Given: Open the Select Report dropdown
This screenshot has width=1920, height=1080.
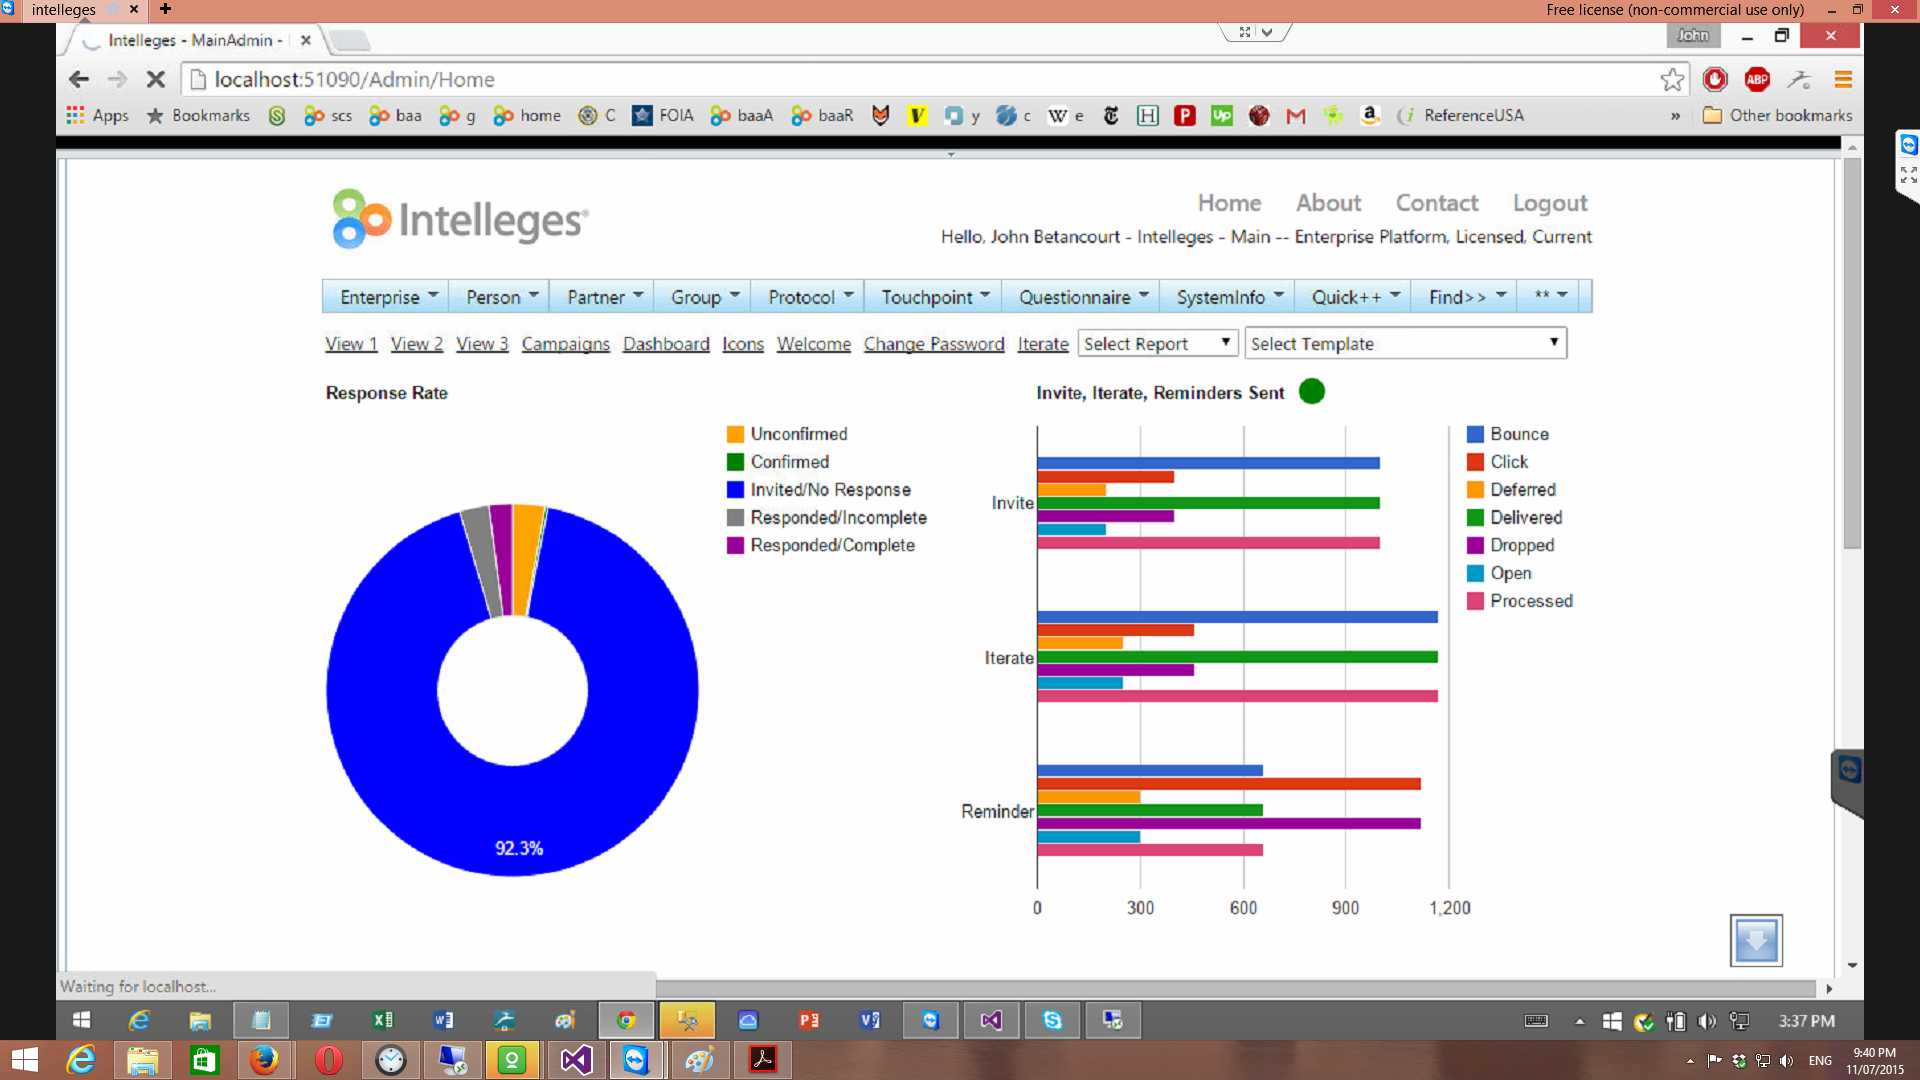Looking at the screenshot, I should pyautogui.click(x=1158, y=344).
